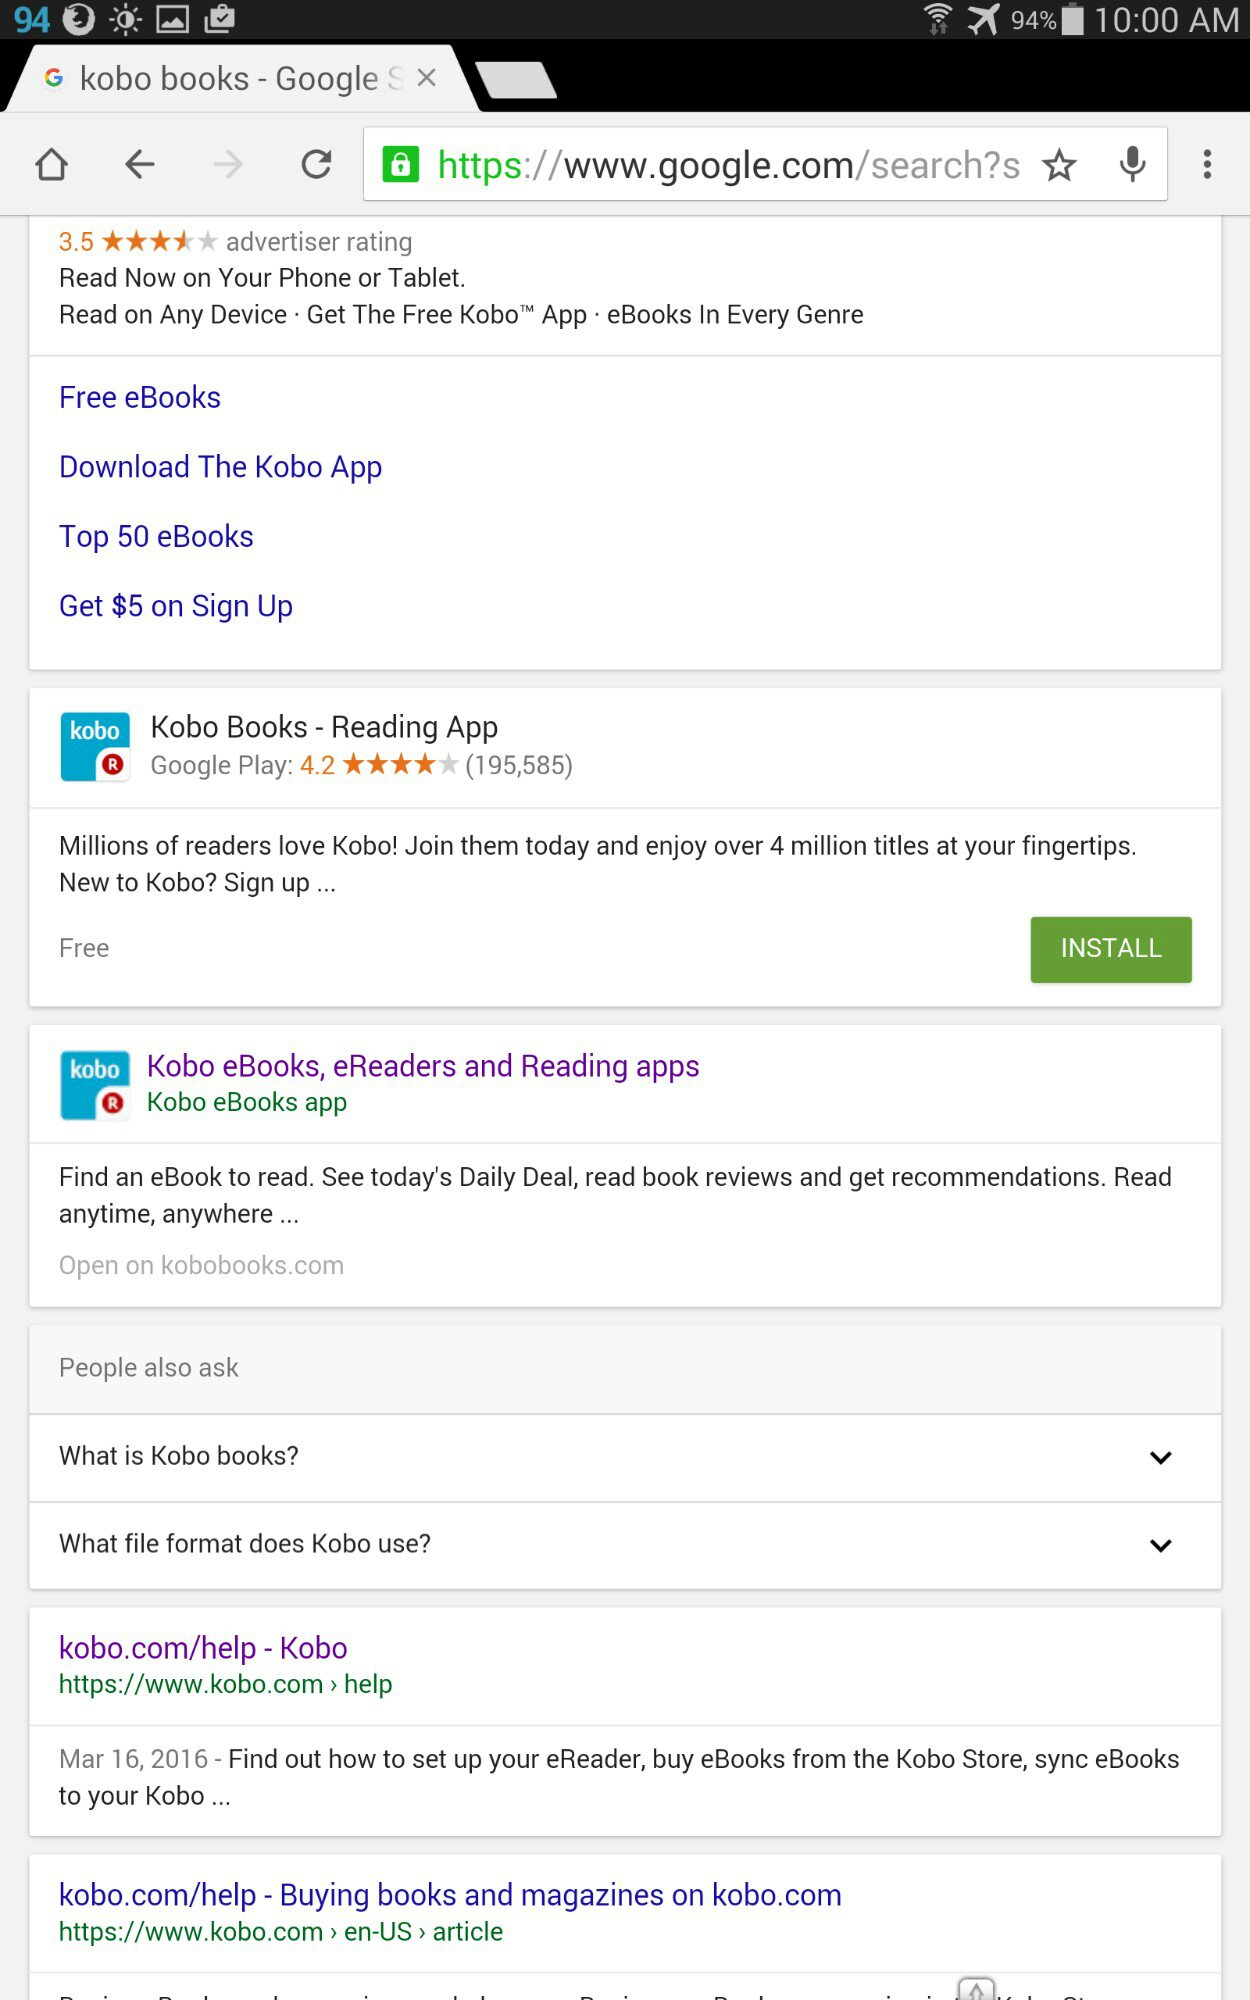Tap Kobo eBooks app result icon

(95, 1085)
